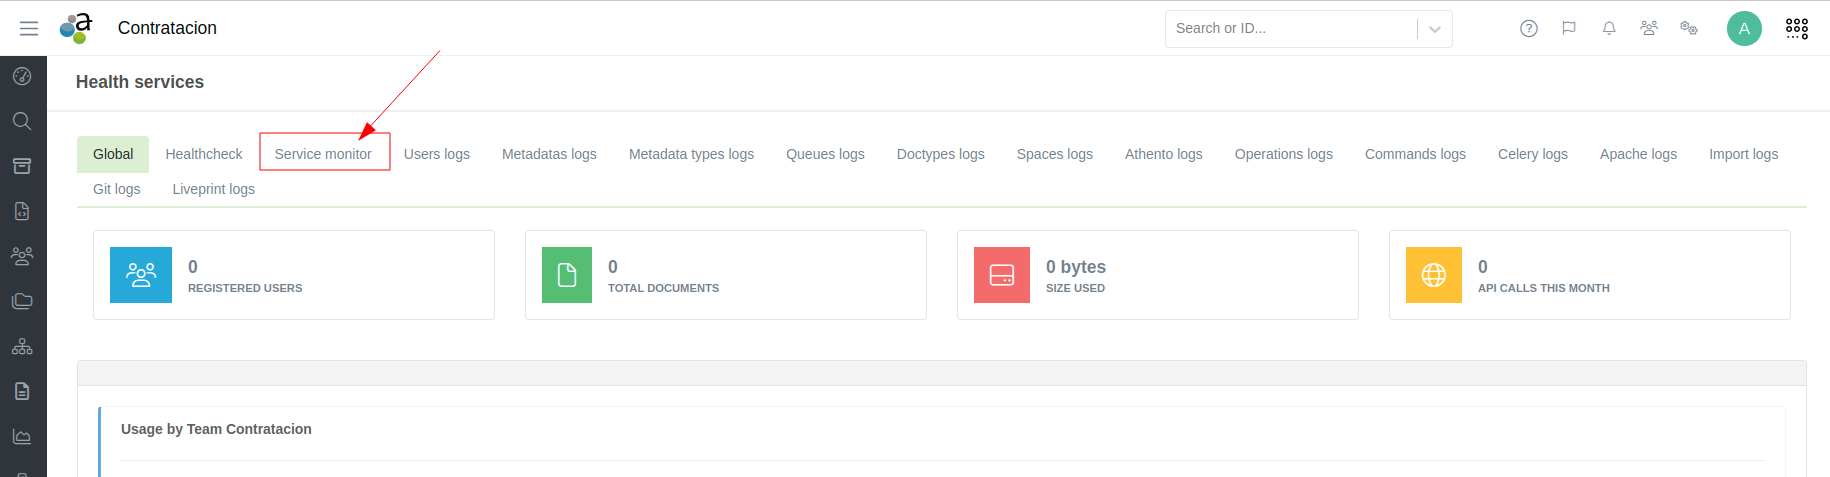Click the help question mark icon
Viewport: 1830px width, 477px height.
1528,28
